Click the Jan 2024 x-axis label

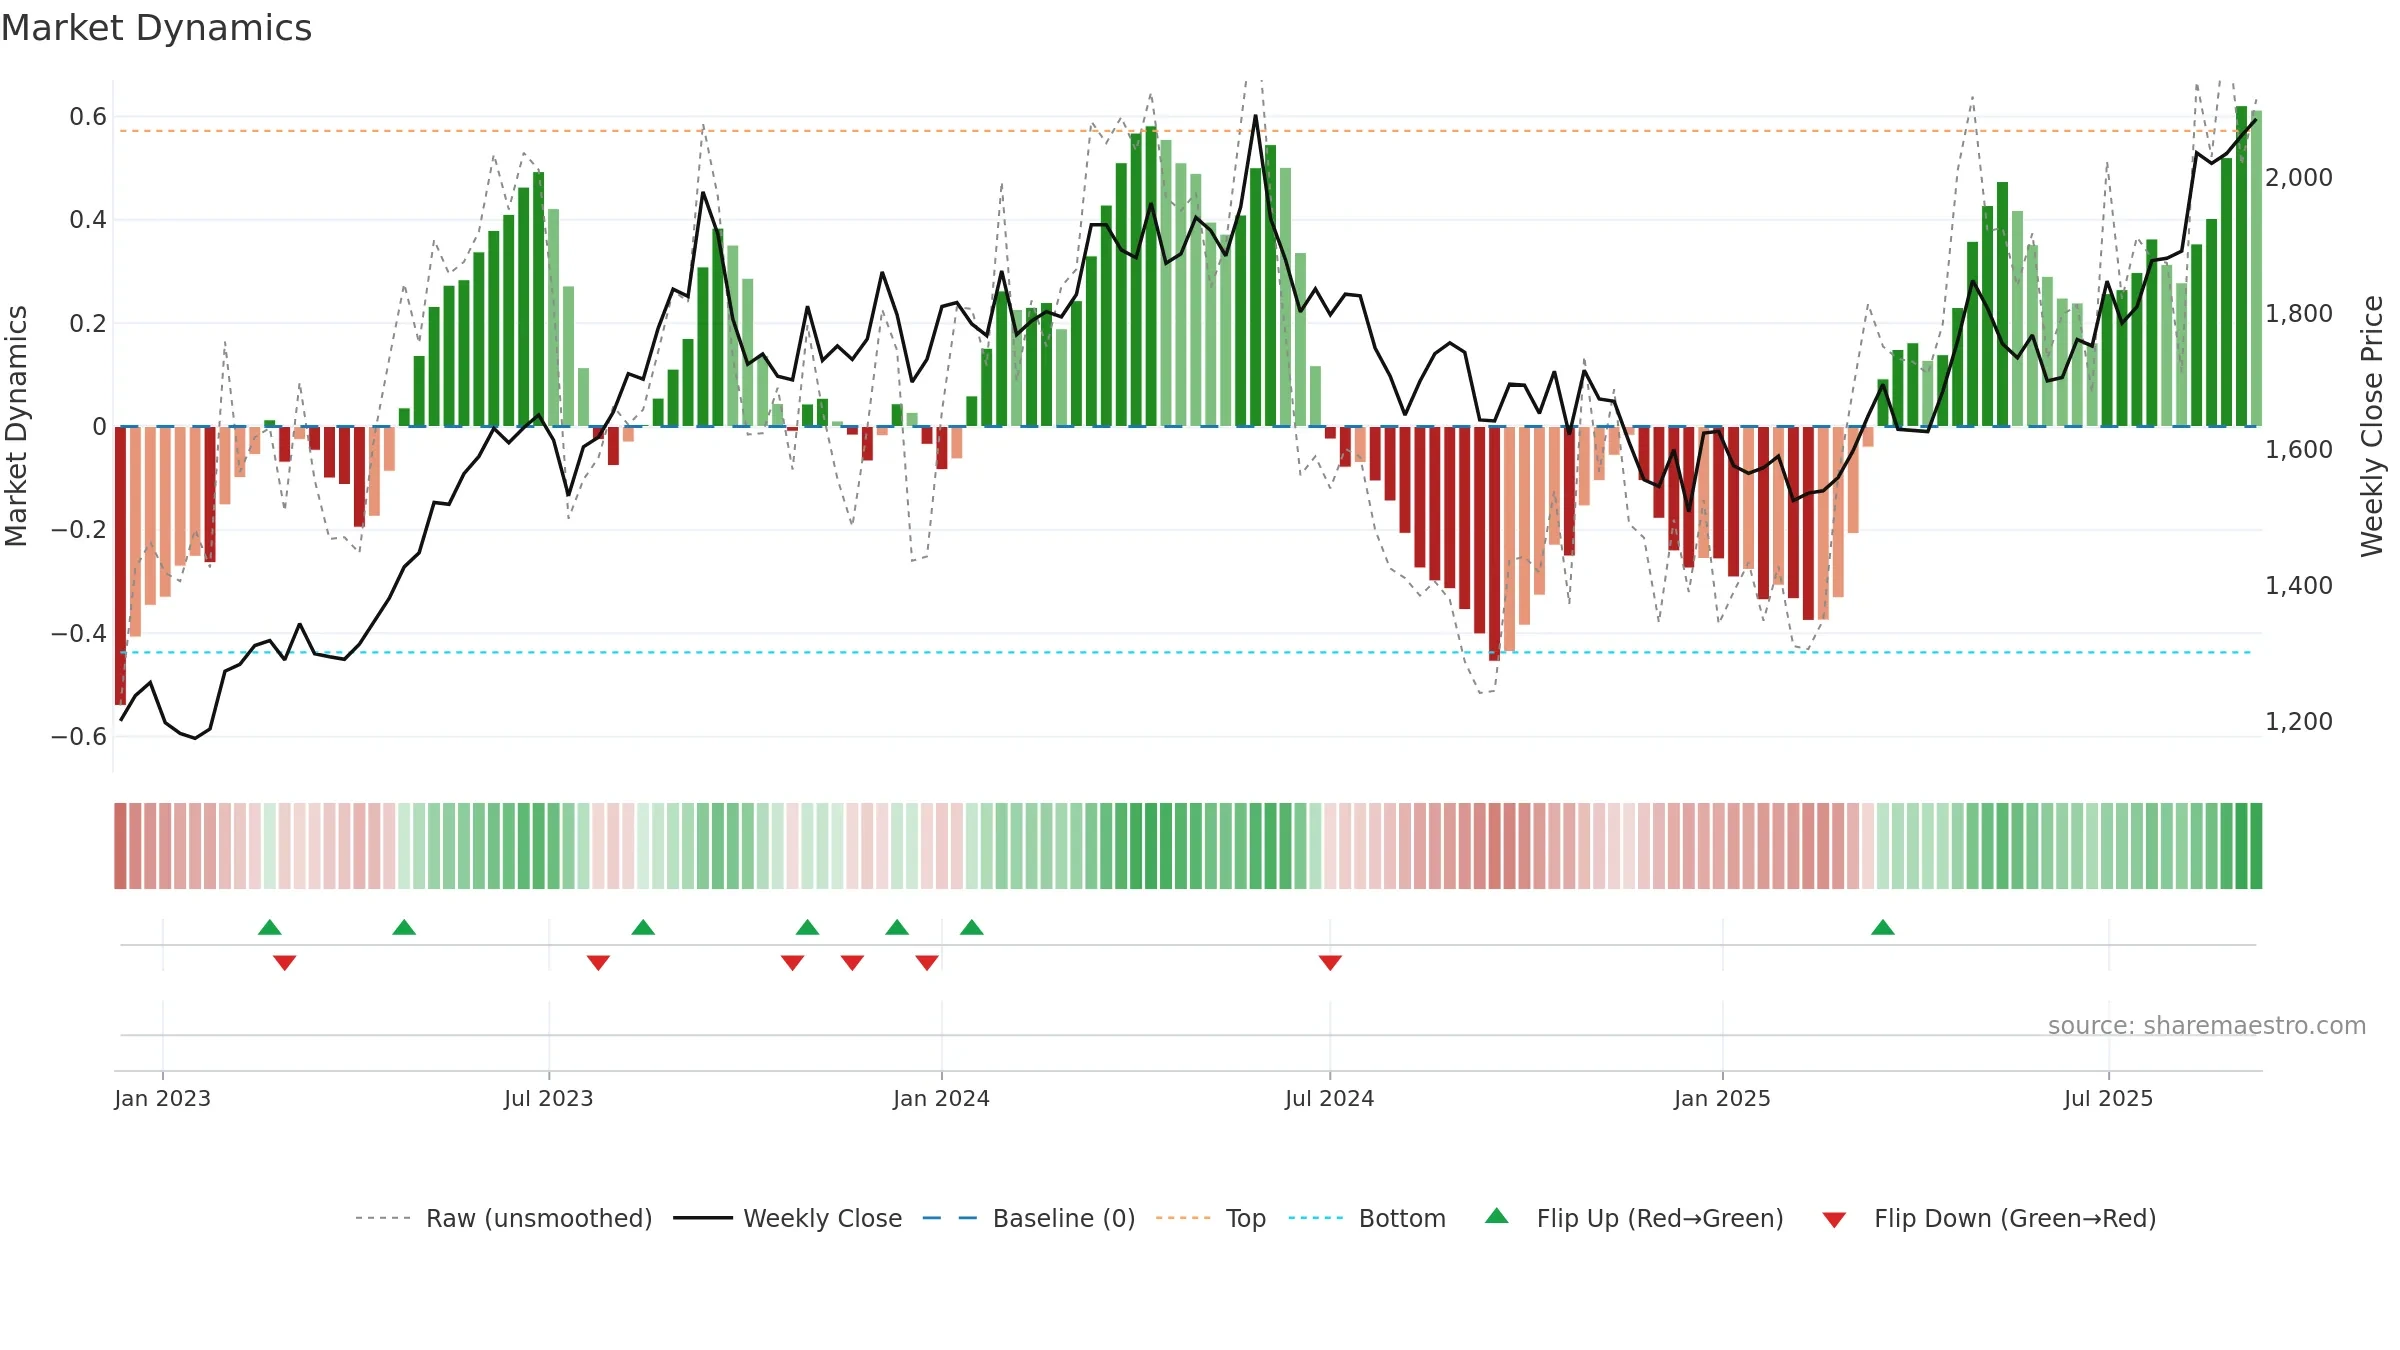pyautogui.click(x=942, y=1098)
